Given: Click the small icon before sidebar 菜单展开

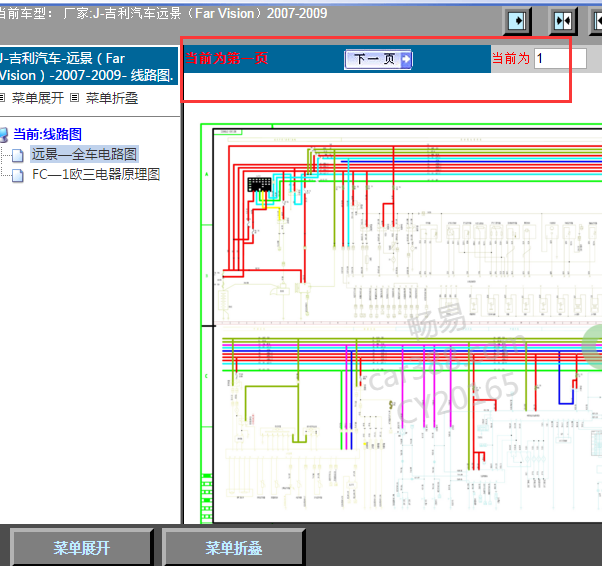Looking at the screenshot, I should click(x=2, y=98).
